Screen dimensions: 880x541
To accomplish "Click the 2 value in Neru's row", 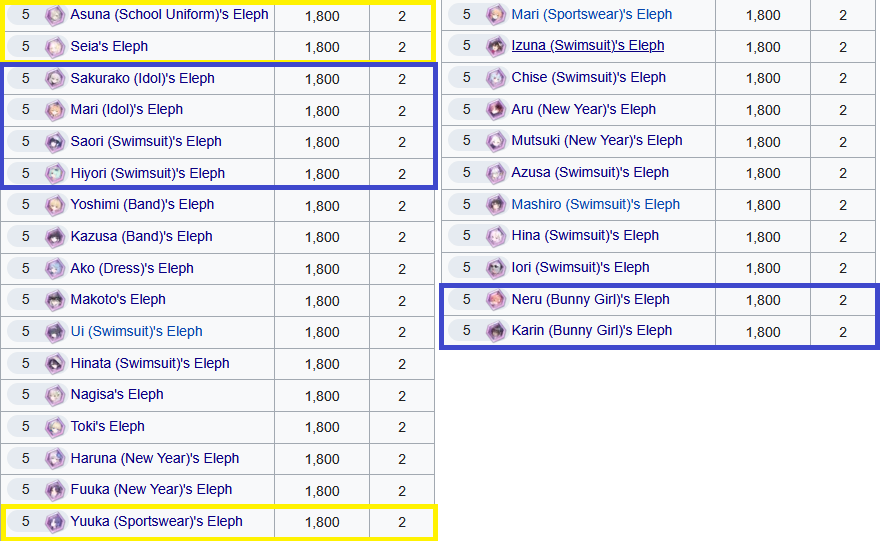I will (x=843, y=300).
